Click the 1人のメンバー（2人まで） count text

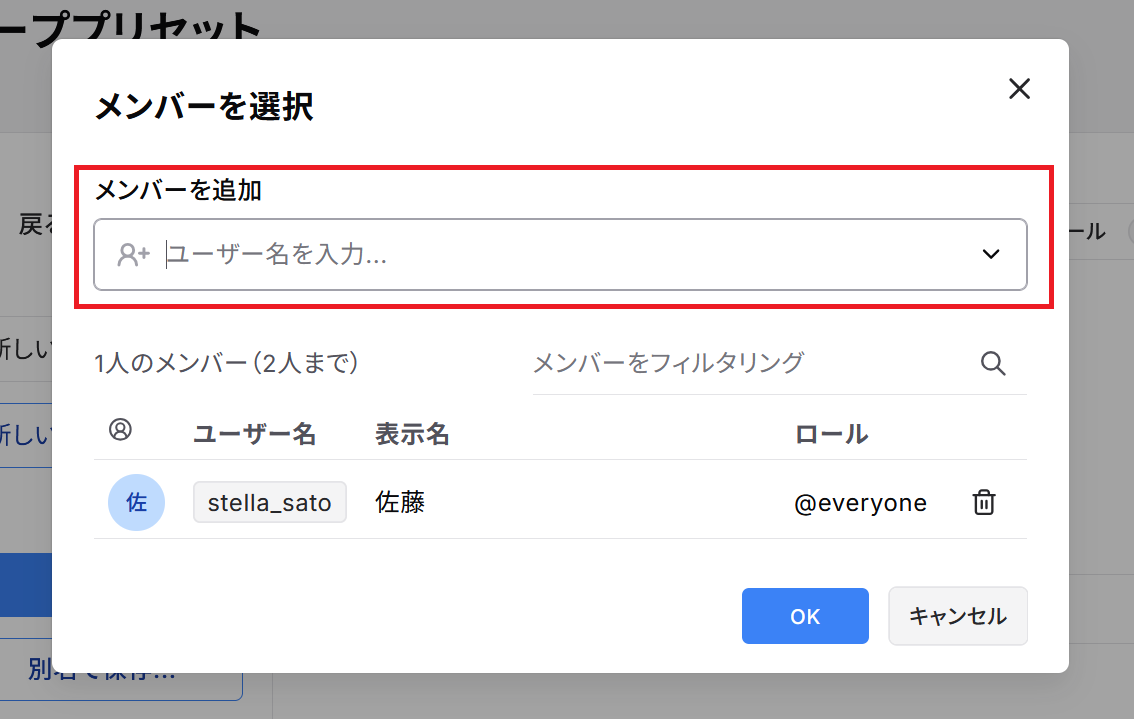click(226, 362)
